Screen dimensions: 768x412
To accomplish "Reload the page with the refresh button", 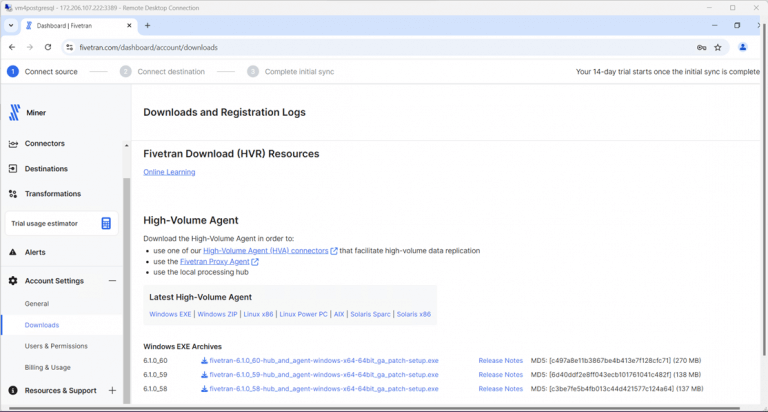I will [49, 47].
